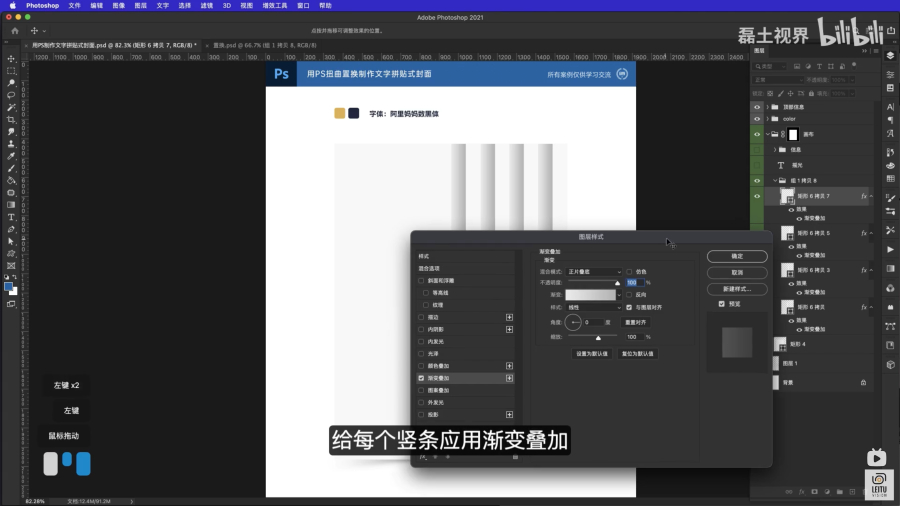Select the Crop tool
Viewport: 900px width, 506px height.
pos(11,119)
